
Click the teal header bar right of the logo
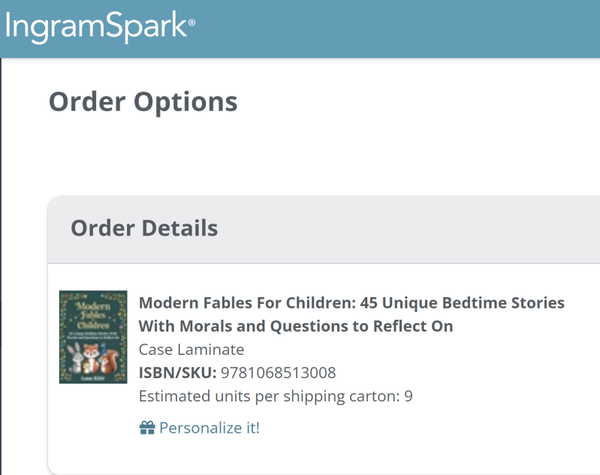pyautogui.click(x=400, y=28)
